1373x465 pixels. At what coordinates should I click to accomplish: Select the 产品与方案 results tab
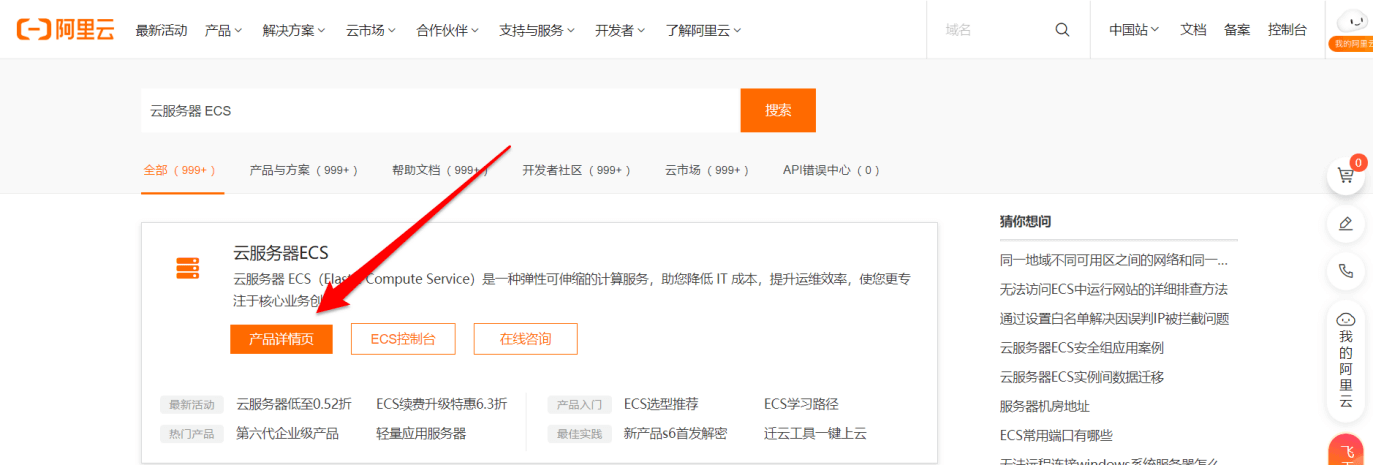coord(303,171)
